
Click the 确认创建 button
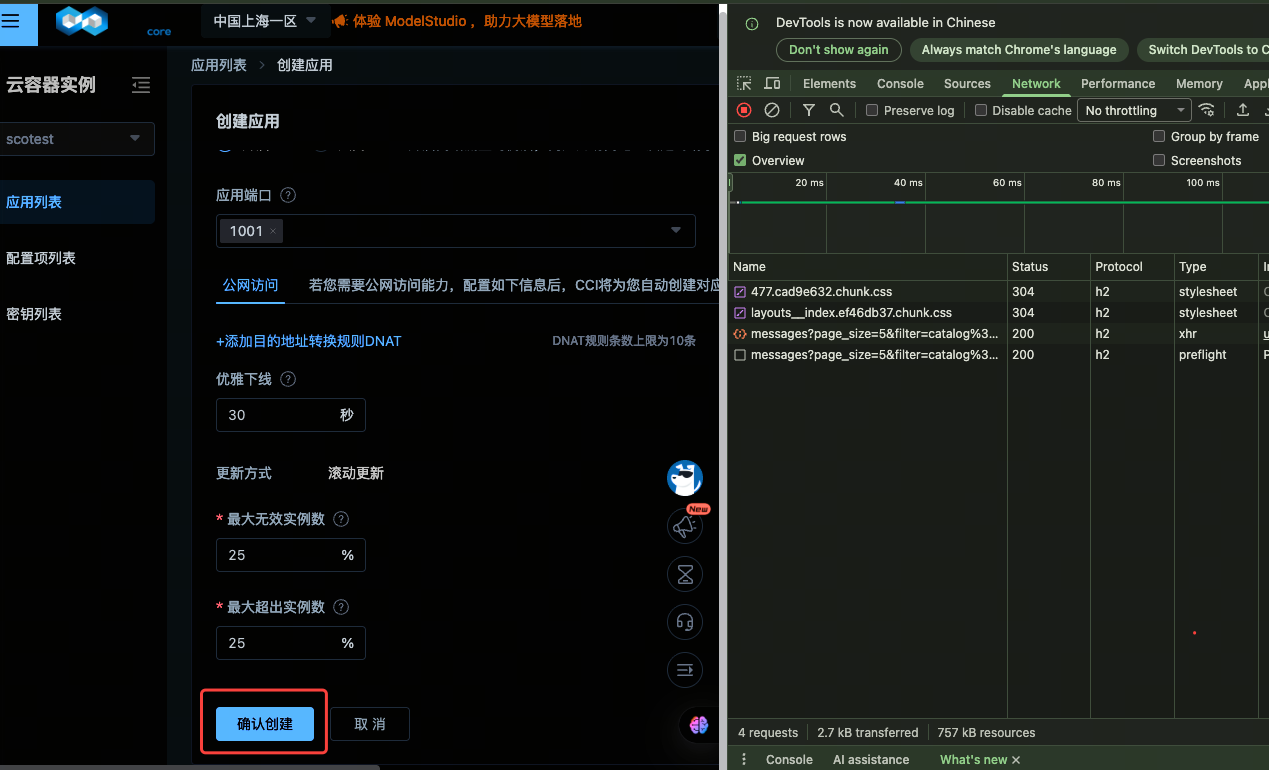[x=265, y=724]
